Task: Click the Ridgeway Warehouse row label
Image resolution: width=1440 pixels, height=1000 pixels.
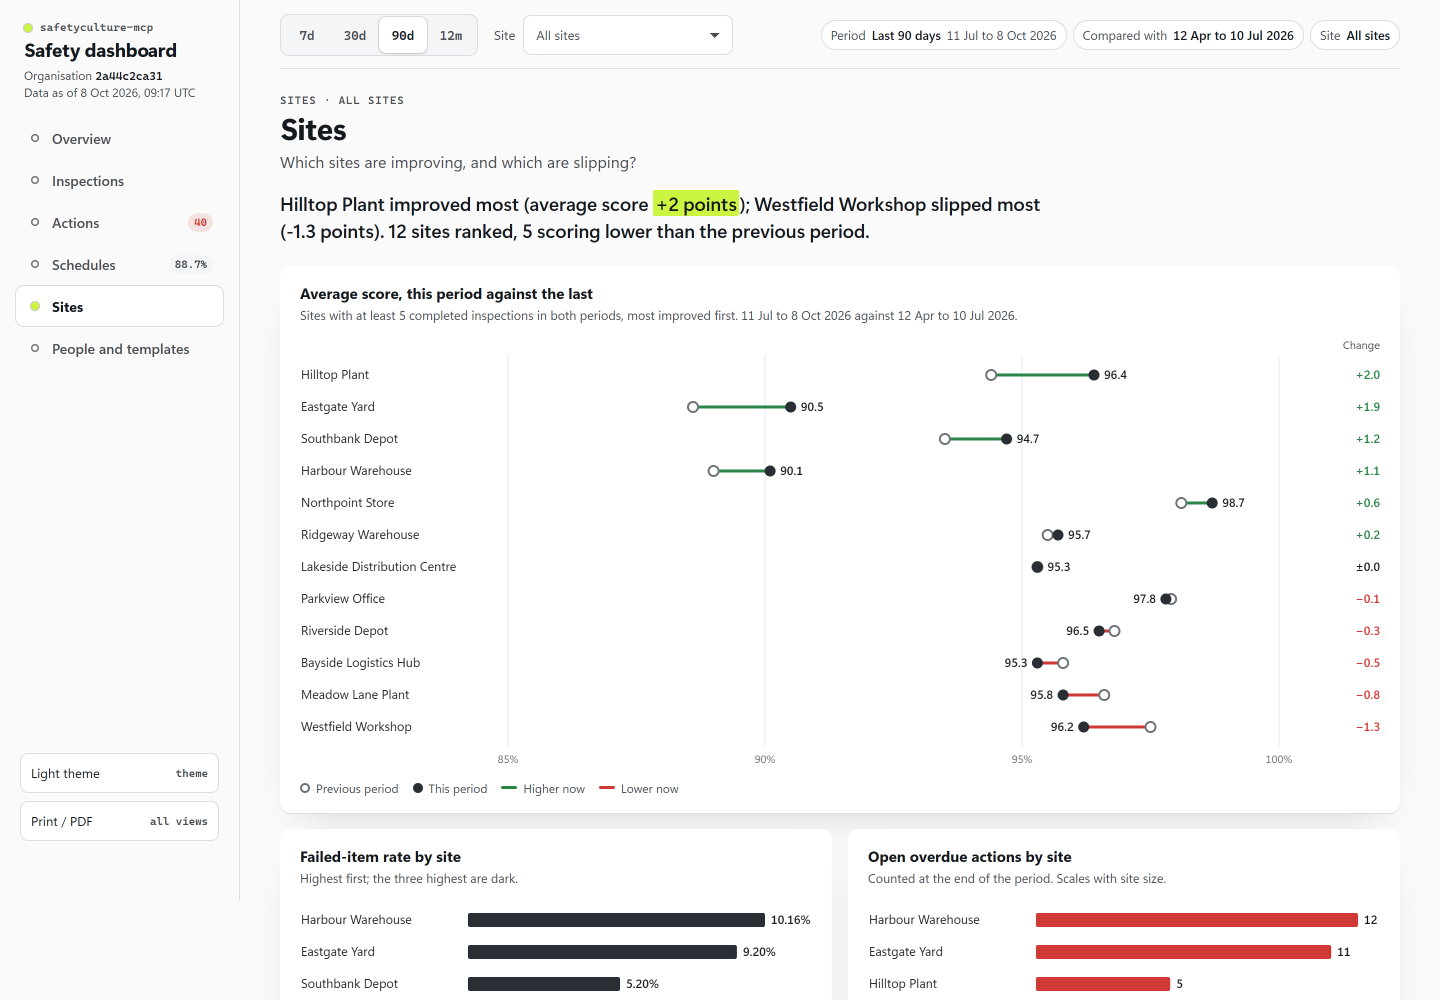Action: 360,535
